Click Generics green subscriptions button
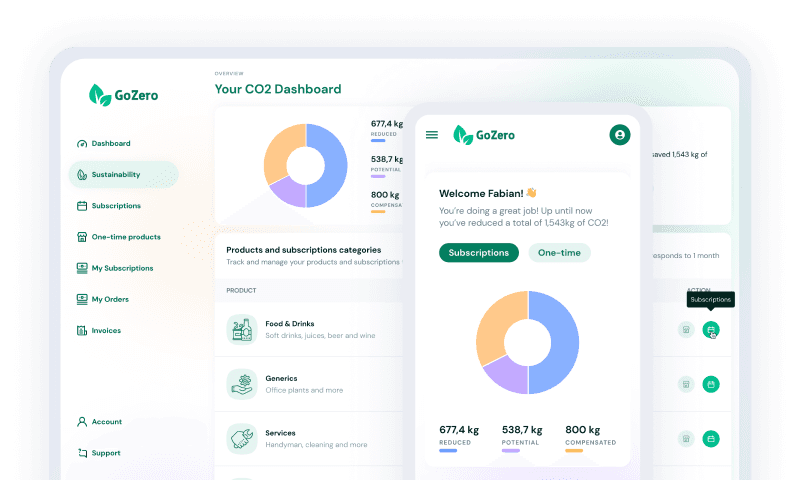This screenshot has width=800, height=480. coord(711,384)
